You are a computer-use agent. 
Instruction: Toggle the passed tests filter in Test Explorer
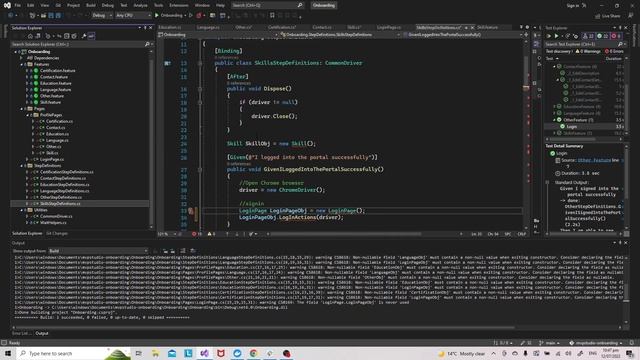[x=602, y=36]
